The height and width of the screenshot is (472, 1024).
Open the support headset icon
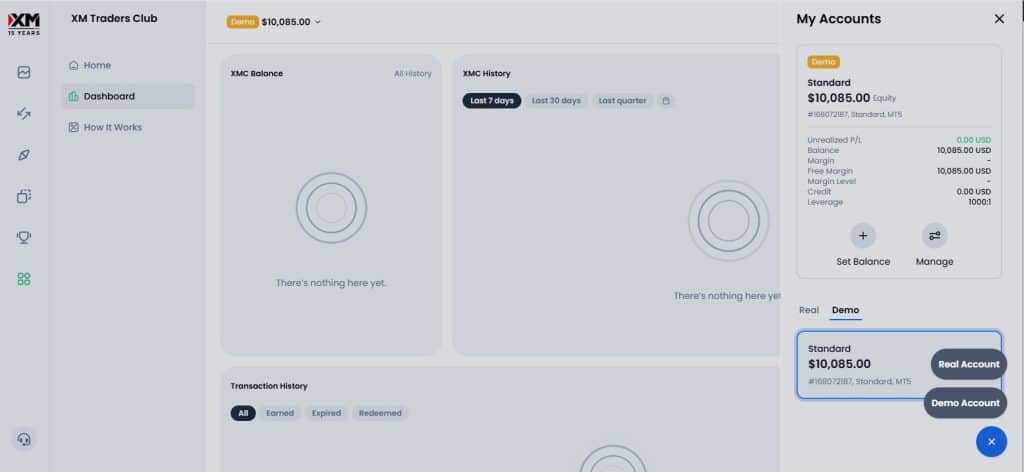pos(24,439)
